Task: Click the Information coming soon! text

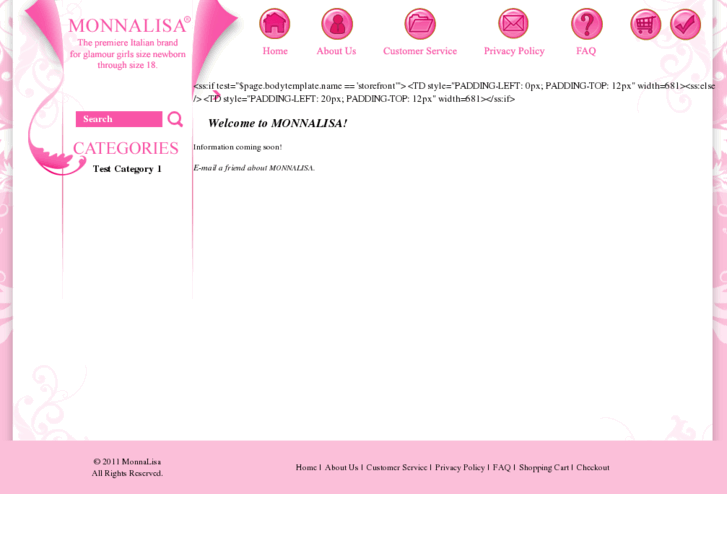Action: pyautogui.click(x=237, y=147)
